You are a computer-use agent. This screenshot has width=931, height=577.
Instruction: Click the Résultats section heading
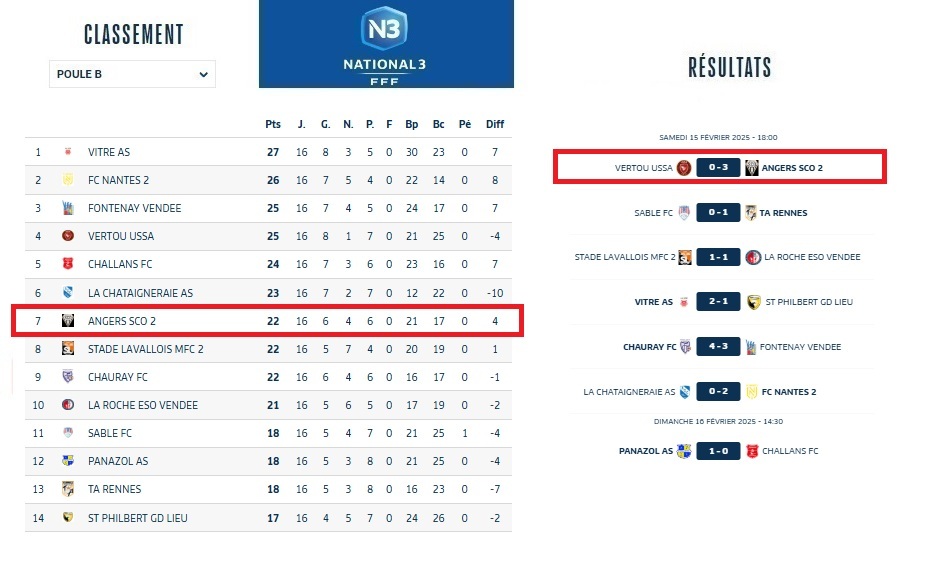729,67
